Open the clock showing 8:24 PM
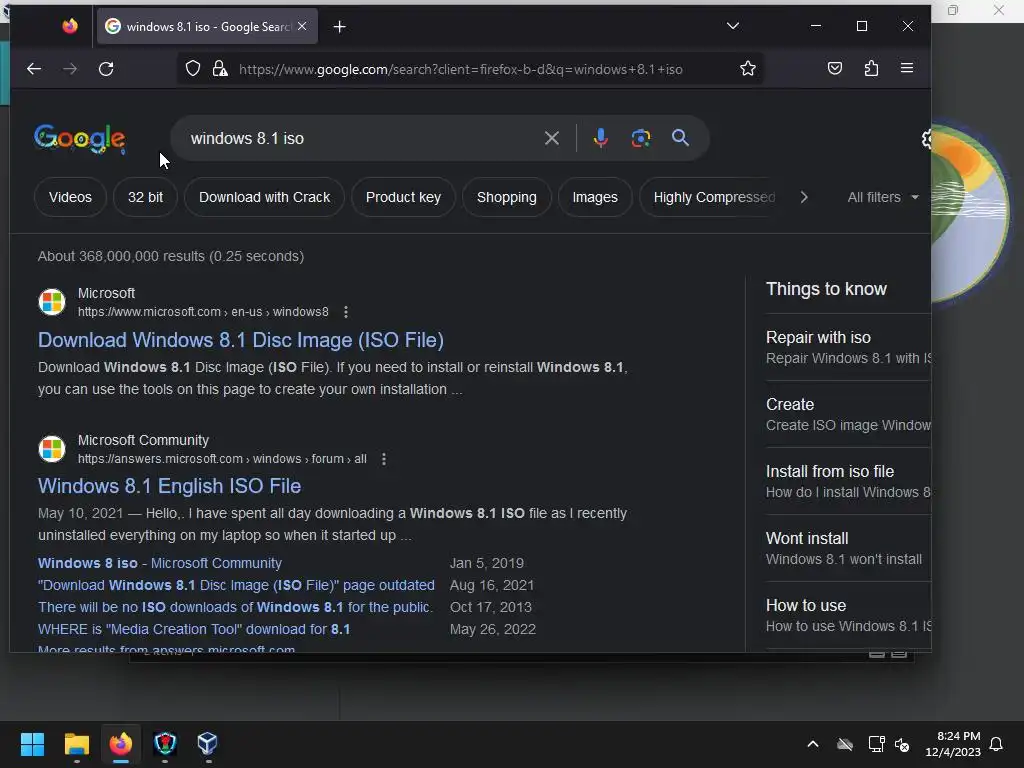Image resolution: width=1024 pixels, height=768 pixels. [x=953, y=744]
